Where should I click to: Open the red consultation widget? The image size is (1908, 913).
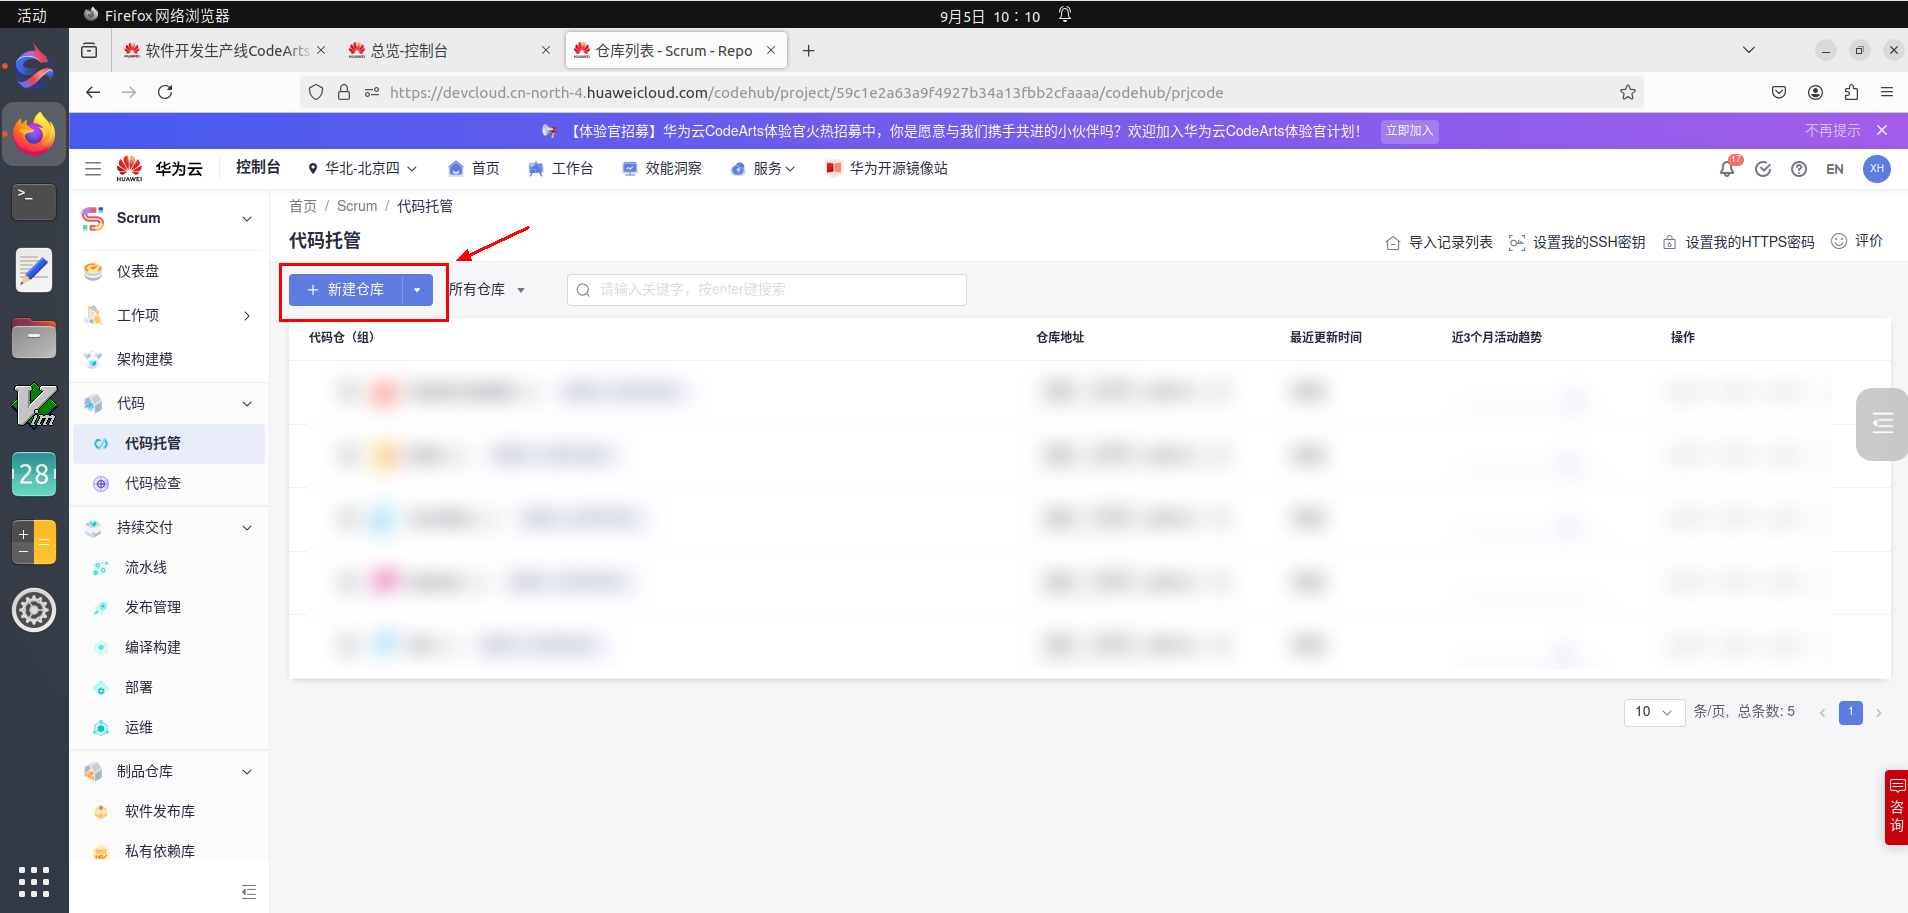(1896, 807)
